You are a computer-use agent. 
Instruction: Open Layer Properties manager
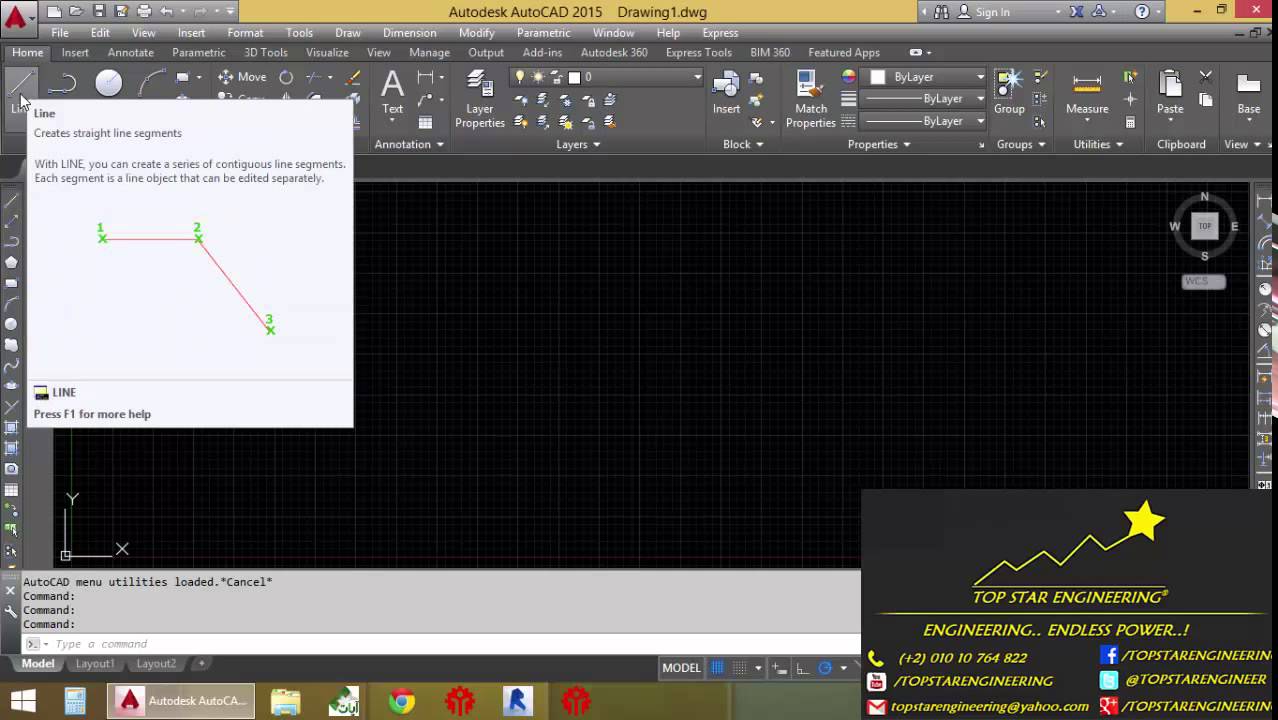[480, 98]
